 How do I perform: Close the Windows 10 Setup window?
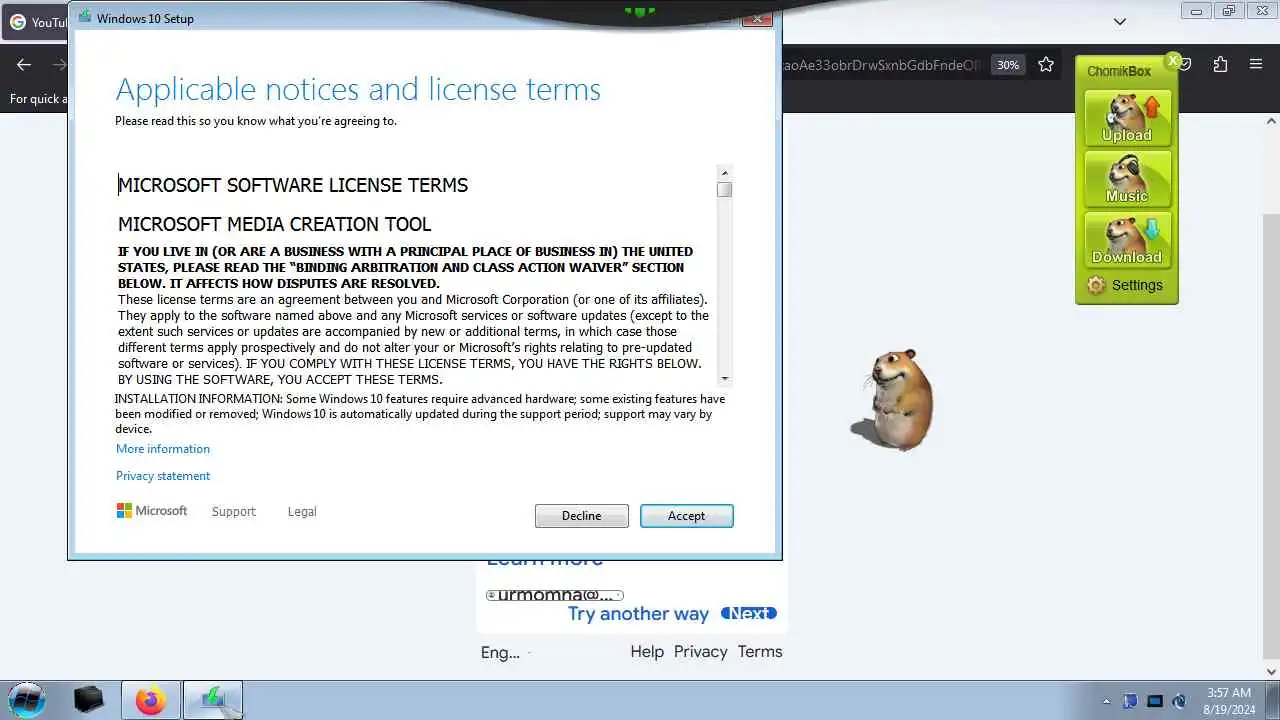coord(757,18)
